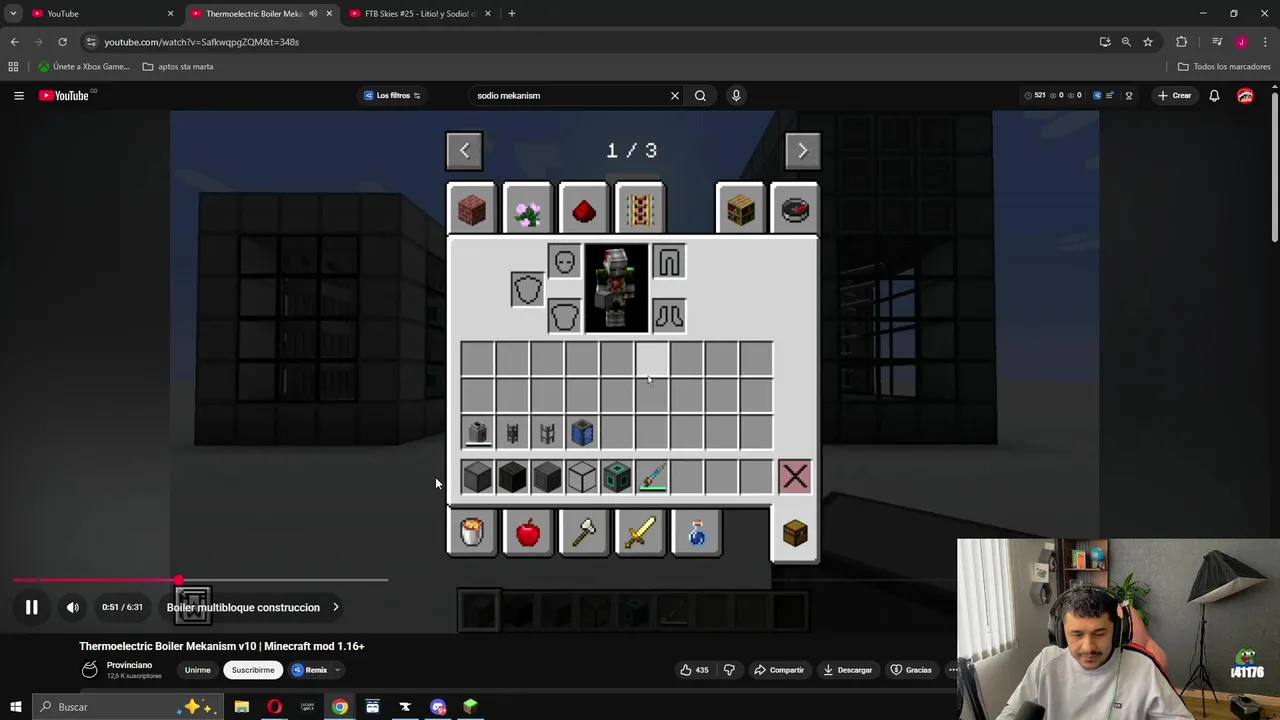1280x720 pixels.
Task: Click the Unirme button
Action: coord(197,670)
